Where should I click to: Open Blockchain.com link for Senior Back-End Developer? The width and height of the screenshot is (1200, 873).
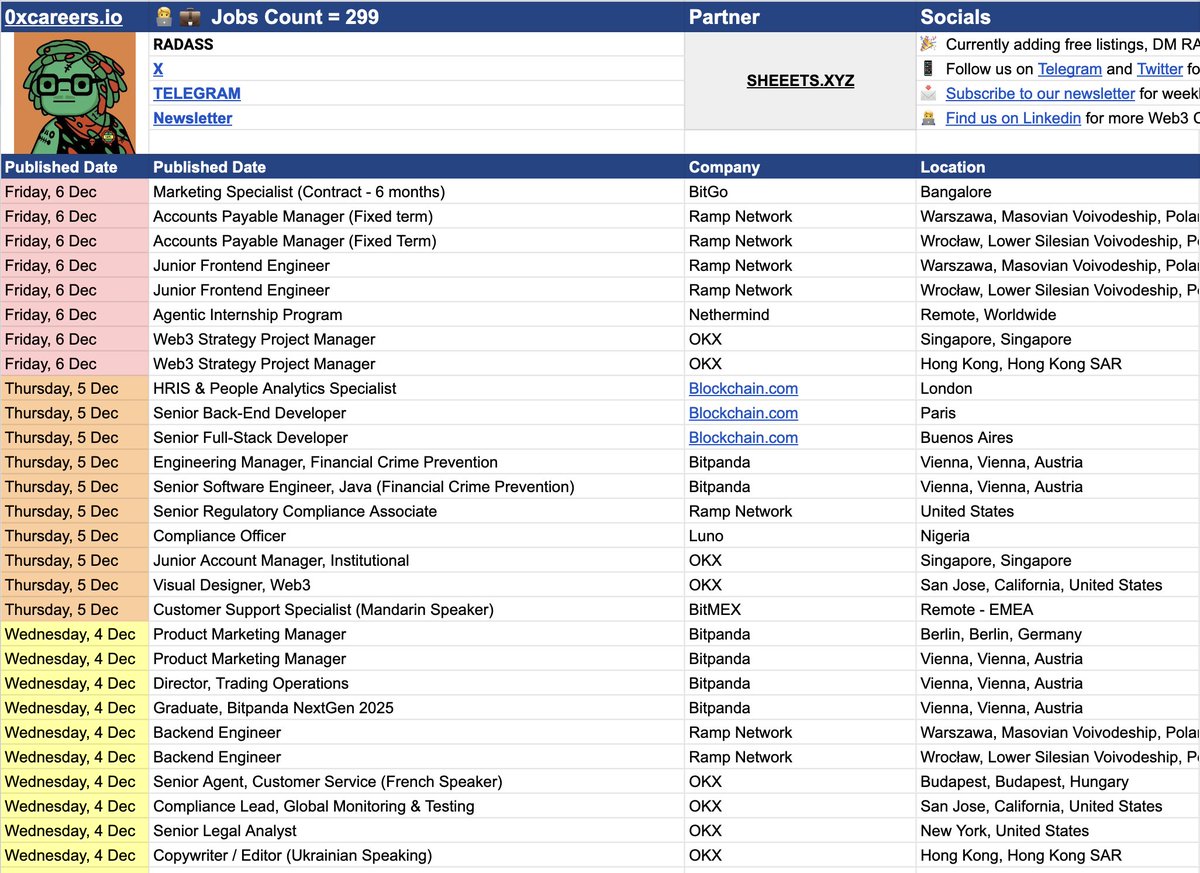point(743,413)
